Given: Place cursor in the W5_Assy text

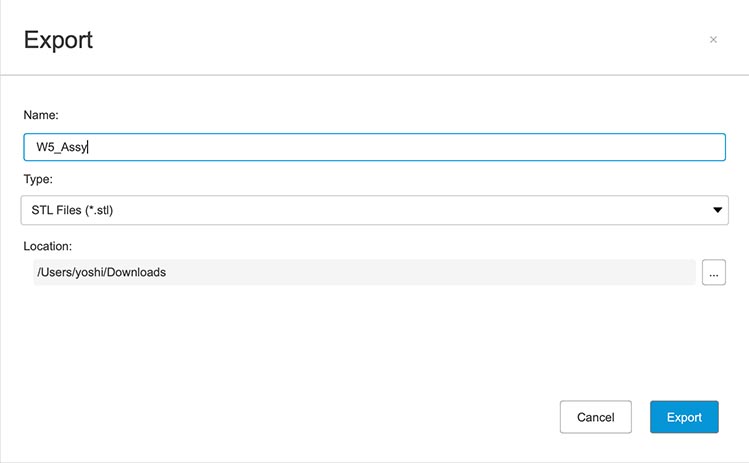Looking at the screenshot, I should coord(62,147).
